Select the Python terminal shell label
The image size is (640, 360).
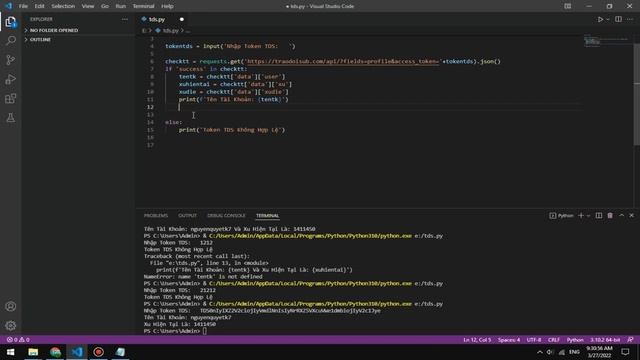[562, 216]
